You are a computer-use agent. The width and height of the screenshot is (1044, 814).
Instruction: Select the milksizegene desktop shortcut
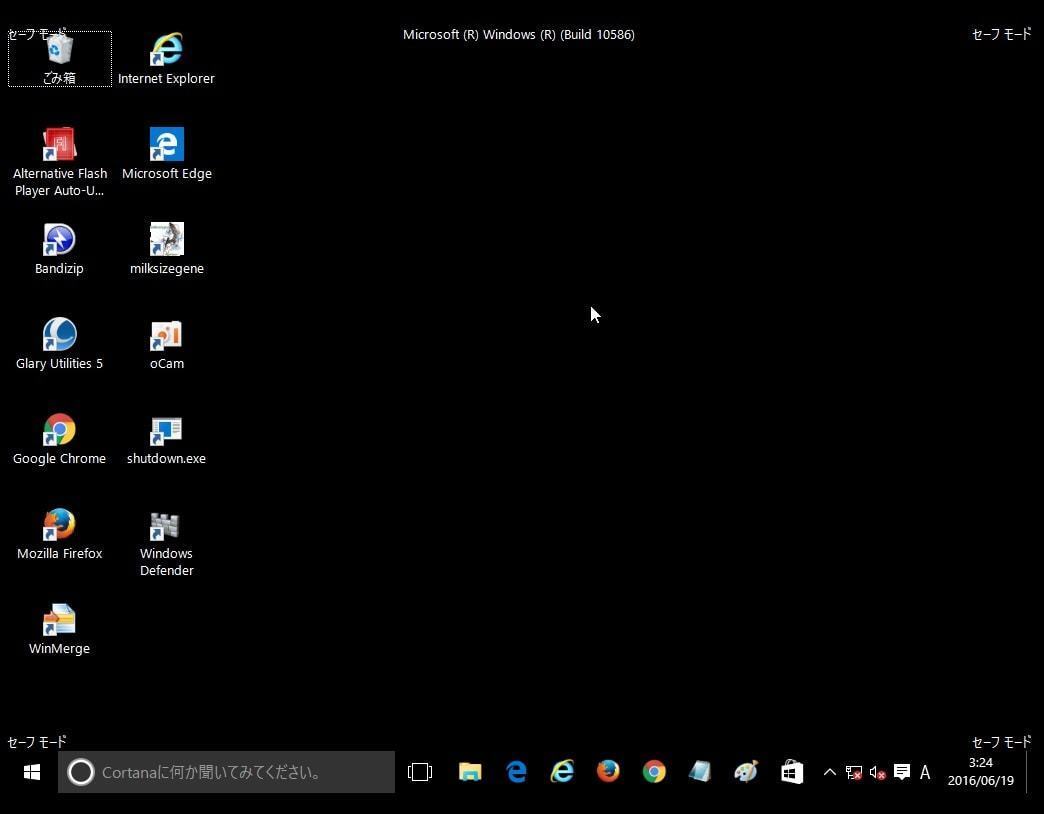[166, 249]
